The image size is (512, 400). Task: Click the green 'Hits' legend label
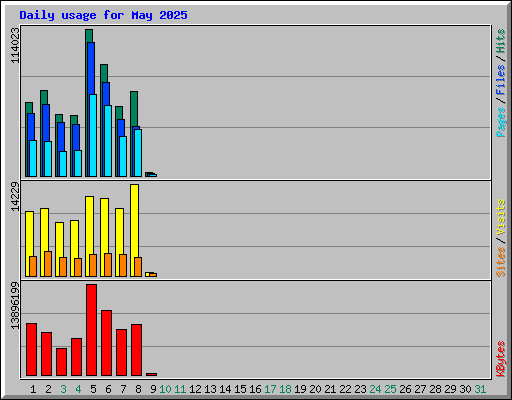500,41
